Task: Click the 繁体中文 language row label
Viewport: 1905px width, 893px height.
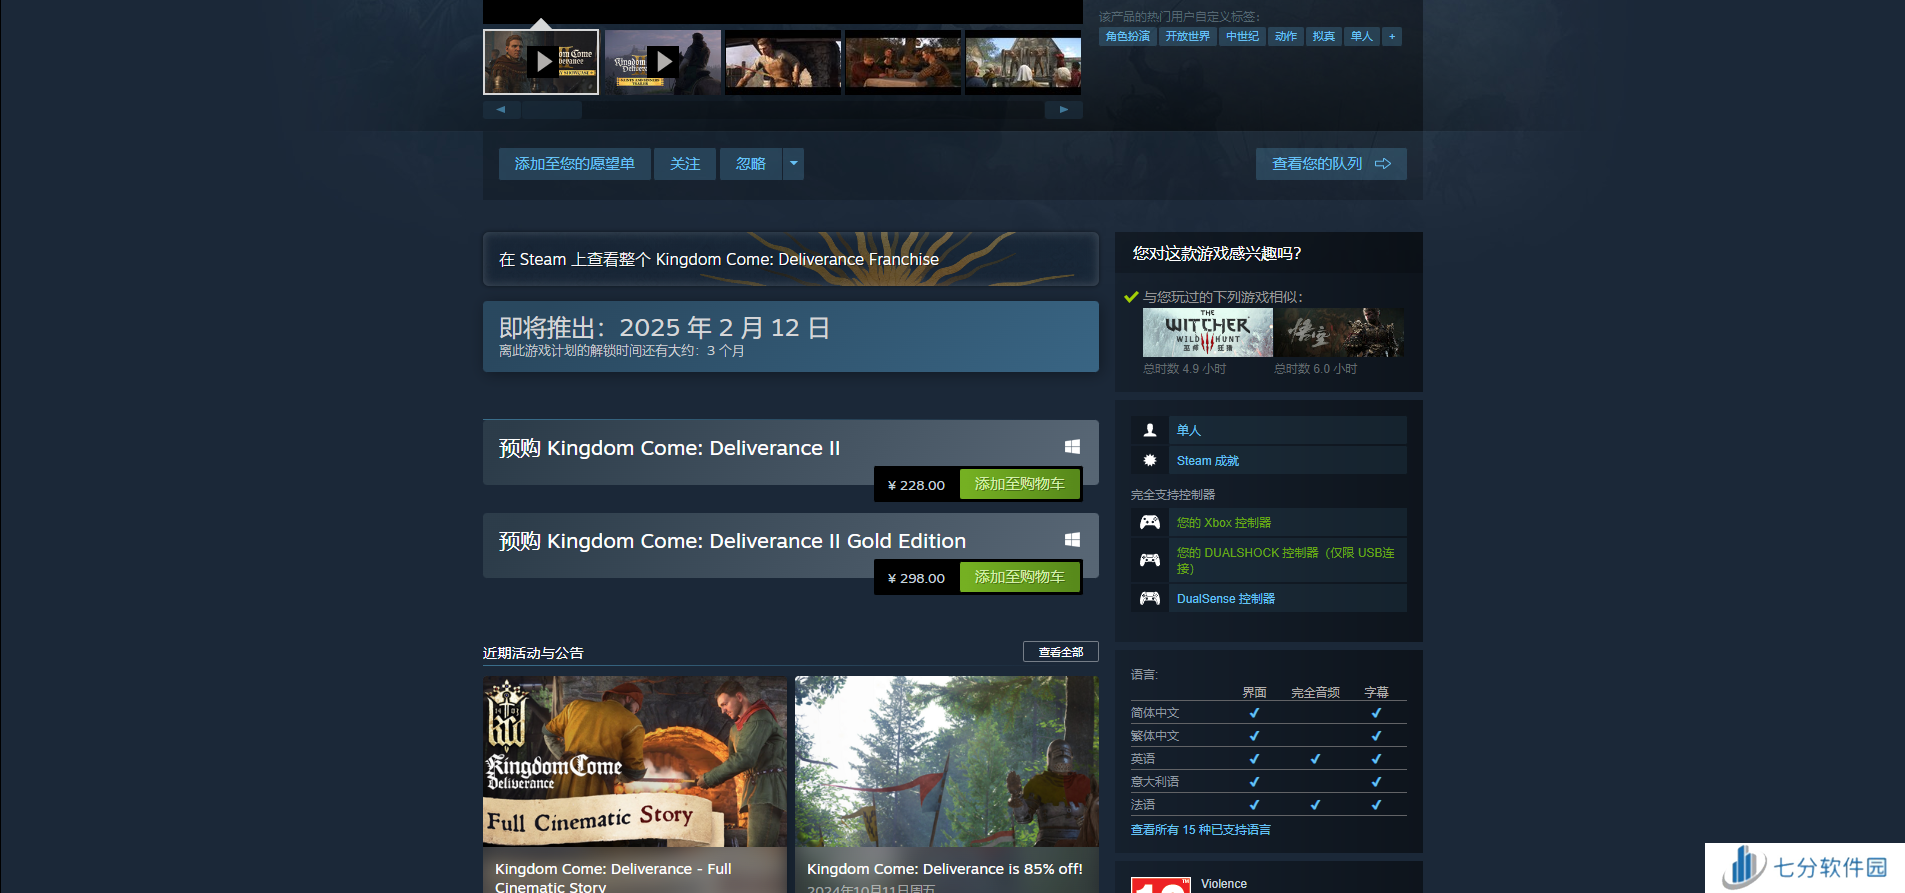Action: (x=1155, y=736)
